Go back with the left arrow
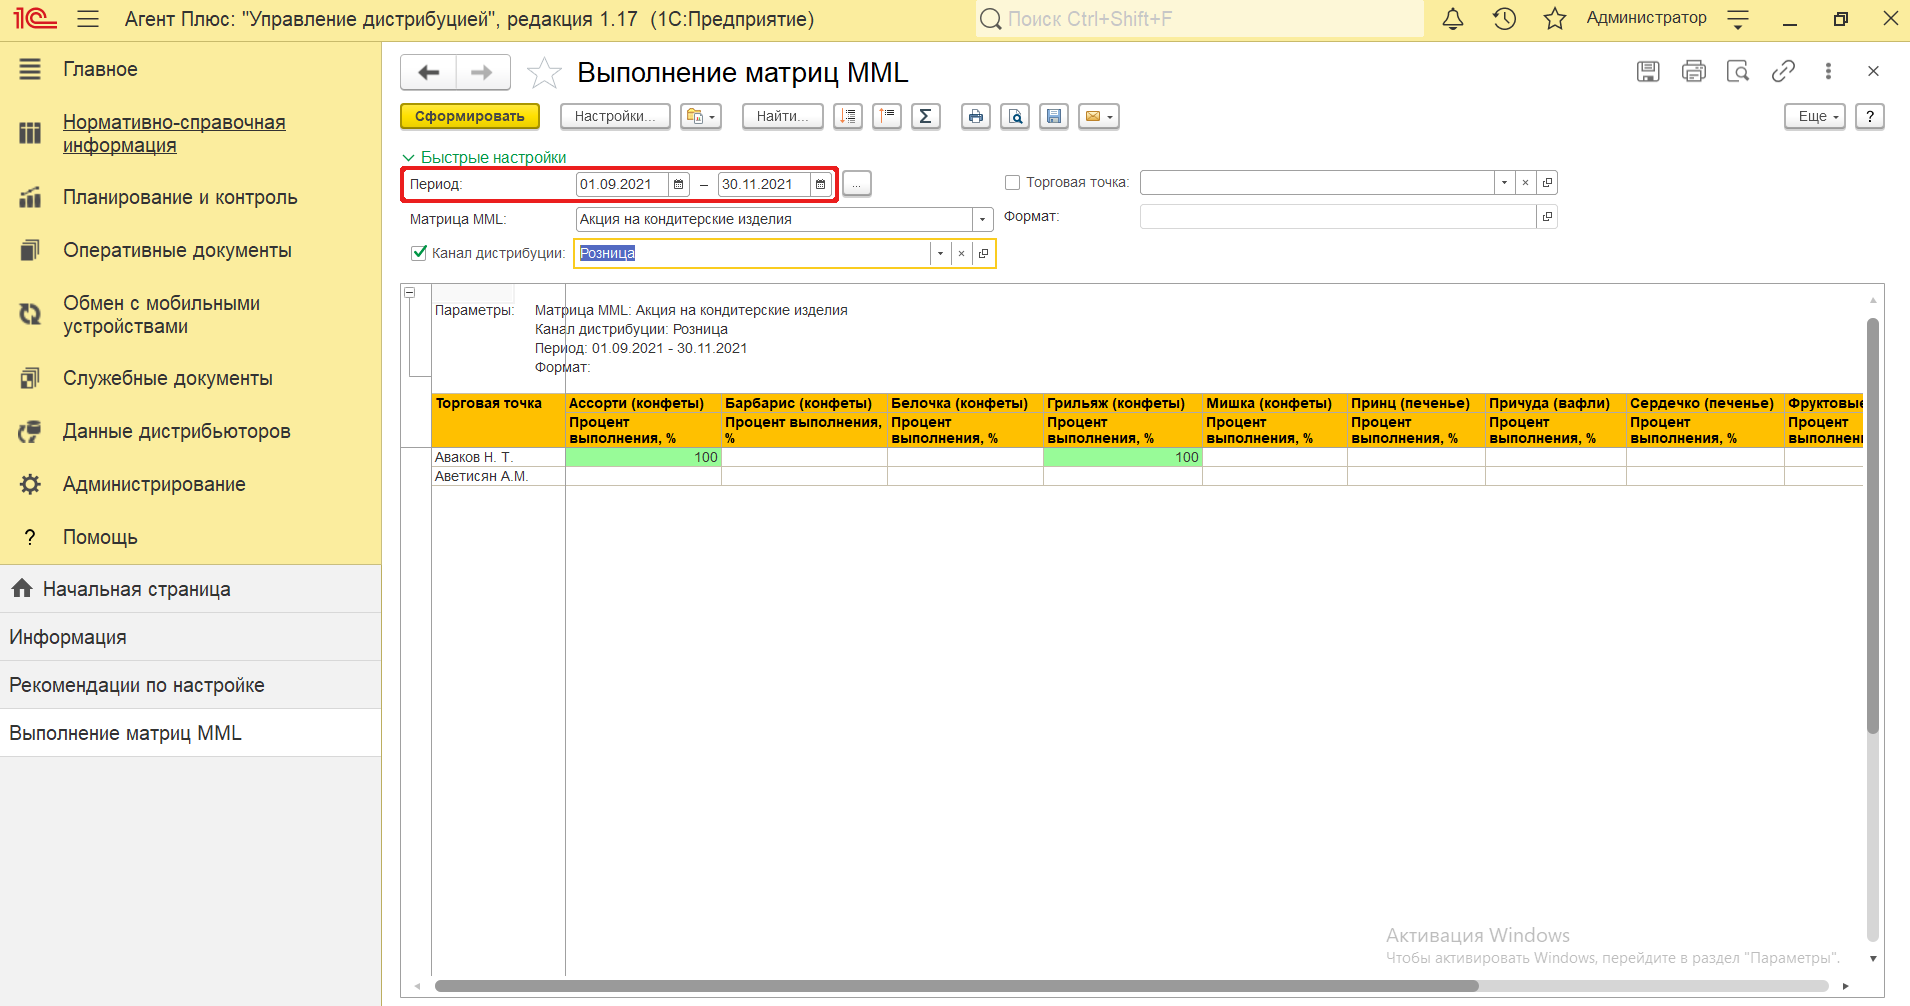 click(429, 72)
